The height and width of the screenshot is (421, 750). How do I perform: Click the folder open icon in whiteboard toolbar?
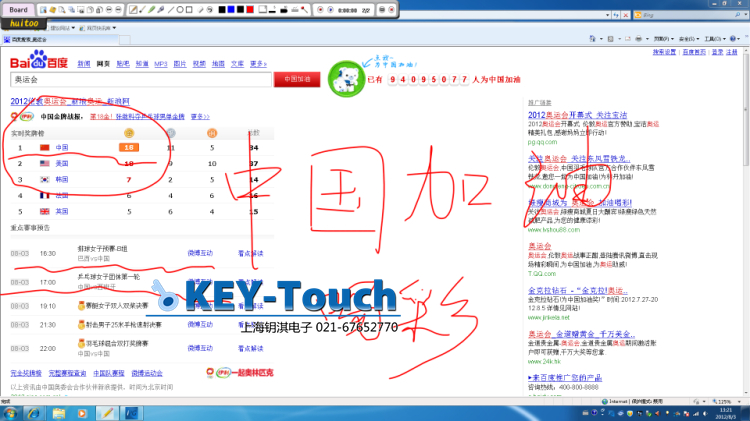(x=53, y=10)
